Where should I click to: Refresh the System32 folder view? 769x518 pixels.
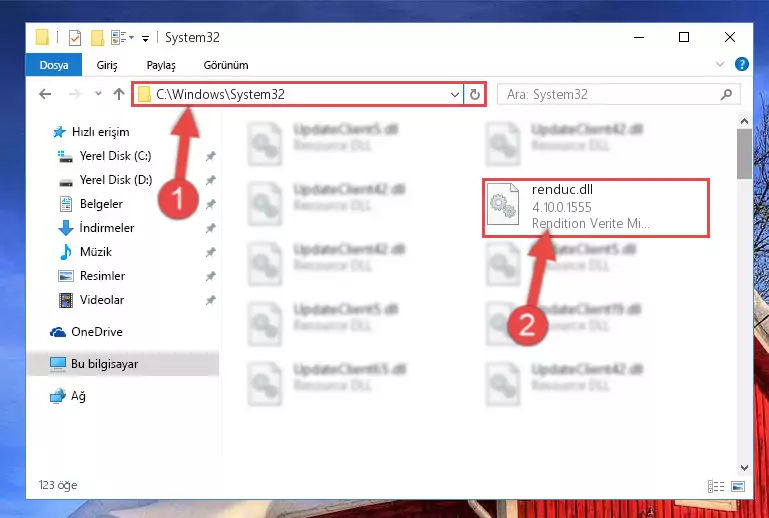pyautogui.click(x=475, y=94)
